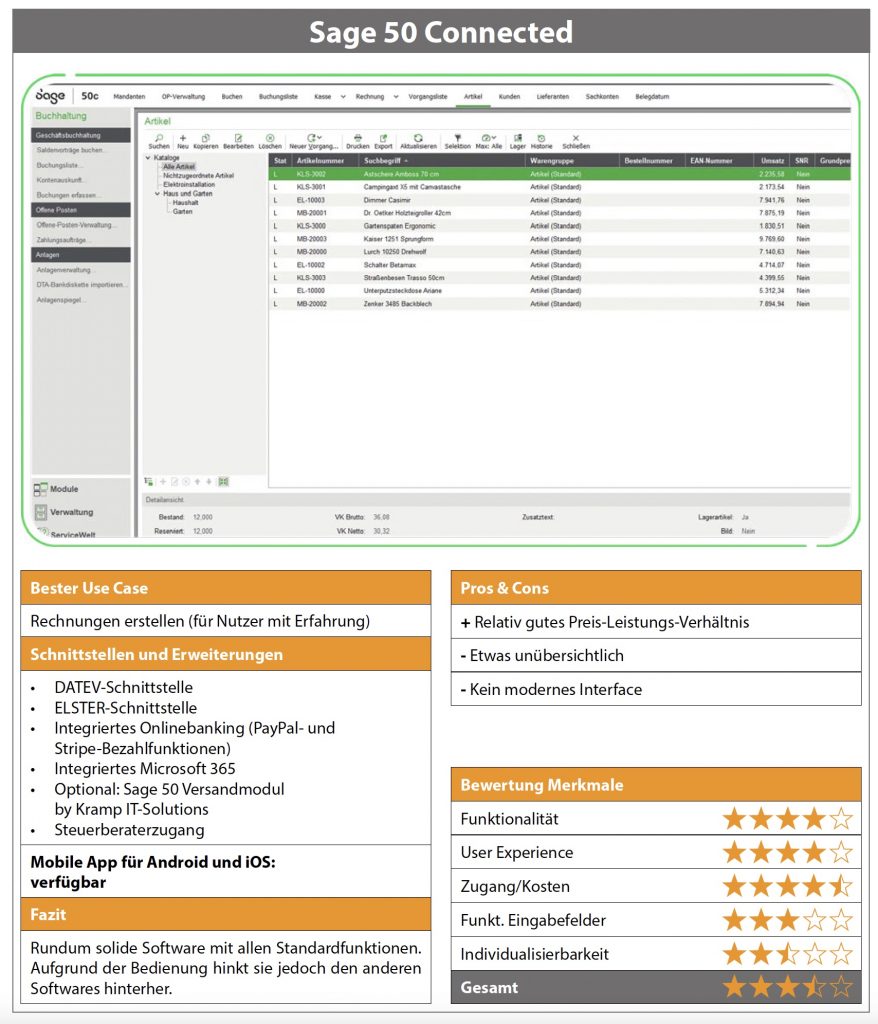Select row Dr. Oetker Holzteigroller 42cm
Image resolution: width=878 pixels, height=1024 pixels.
click(x=560, y=213)
